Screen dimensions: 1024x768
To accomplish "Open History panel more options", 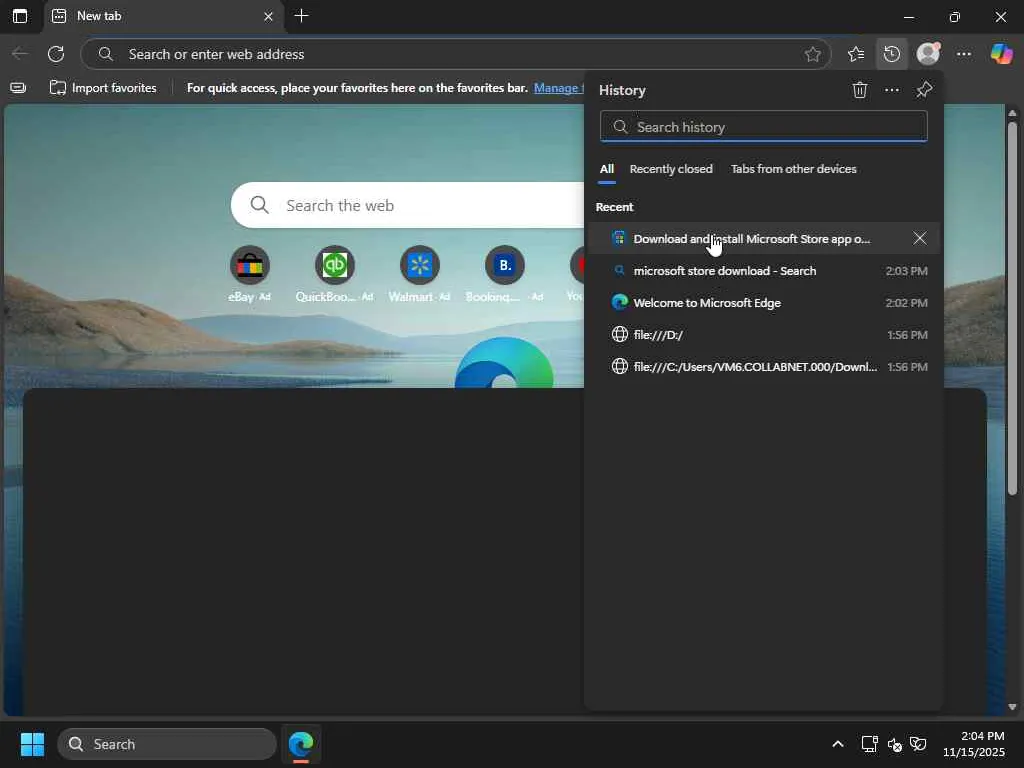I will point(891,90).
